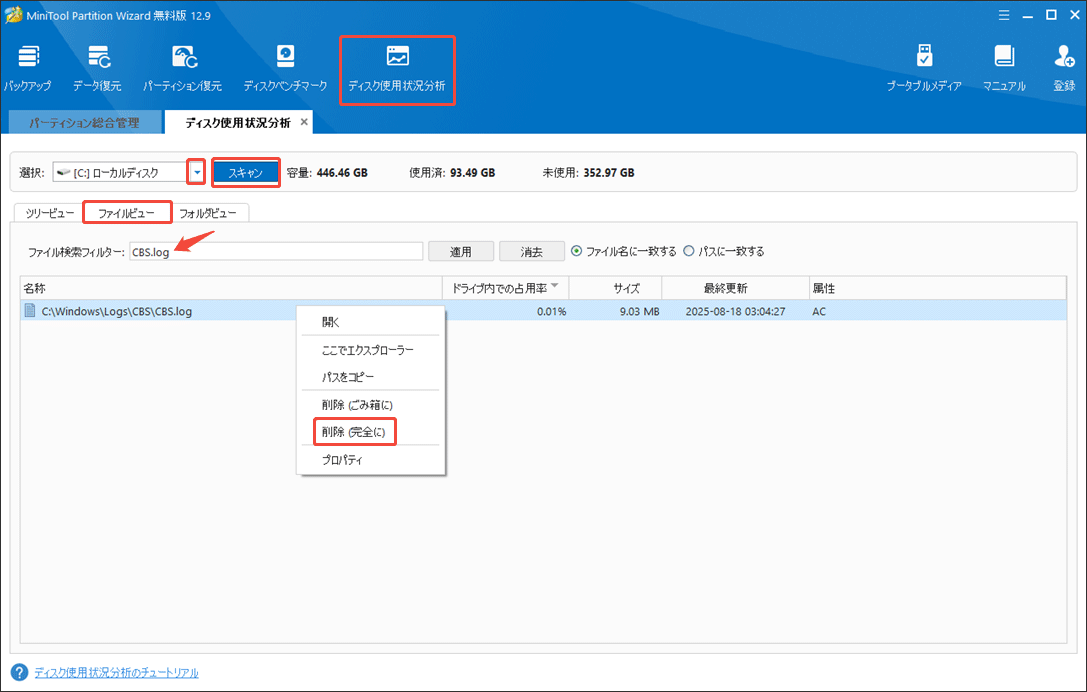Start ディスクベンチマーク disk benchmark
This screenshot has height=692, width=1087.
[x=285, y=69]
